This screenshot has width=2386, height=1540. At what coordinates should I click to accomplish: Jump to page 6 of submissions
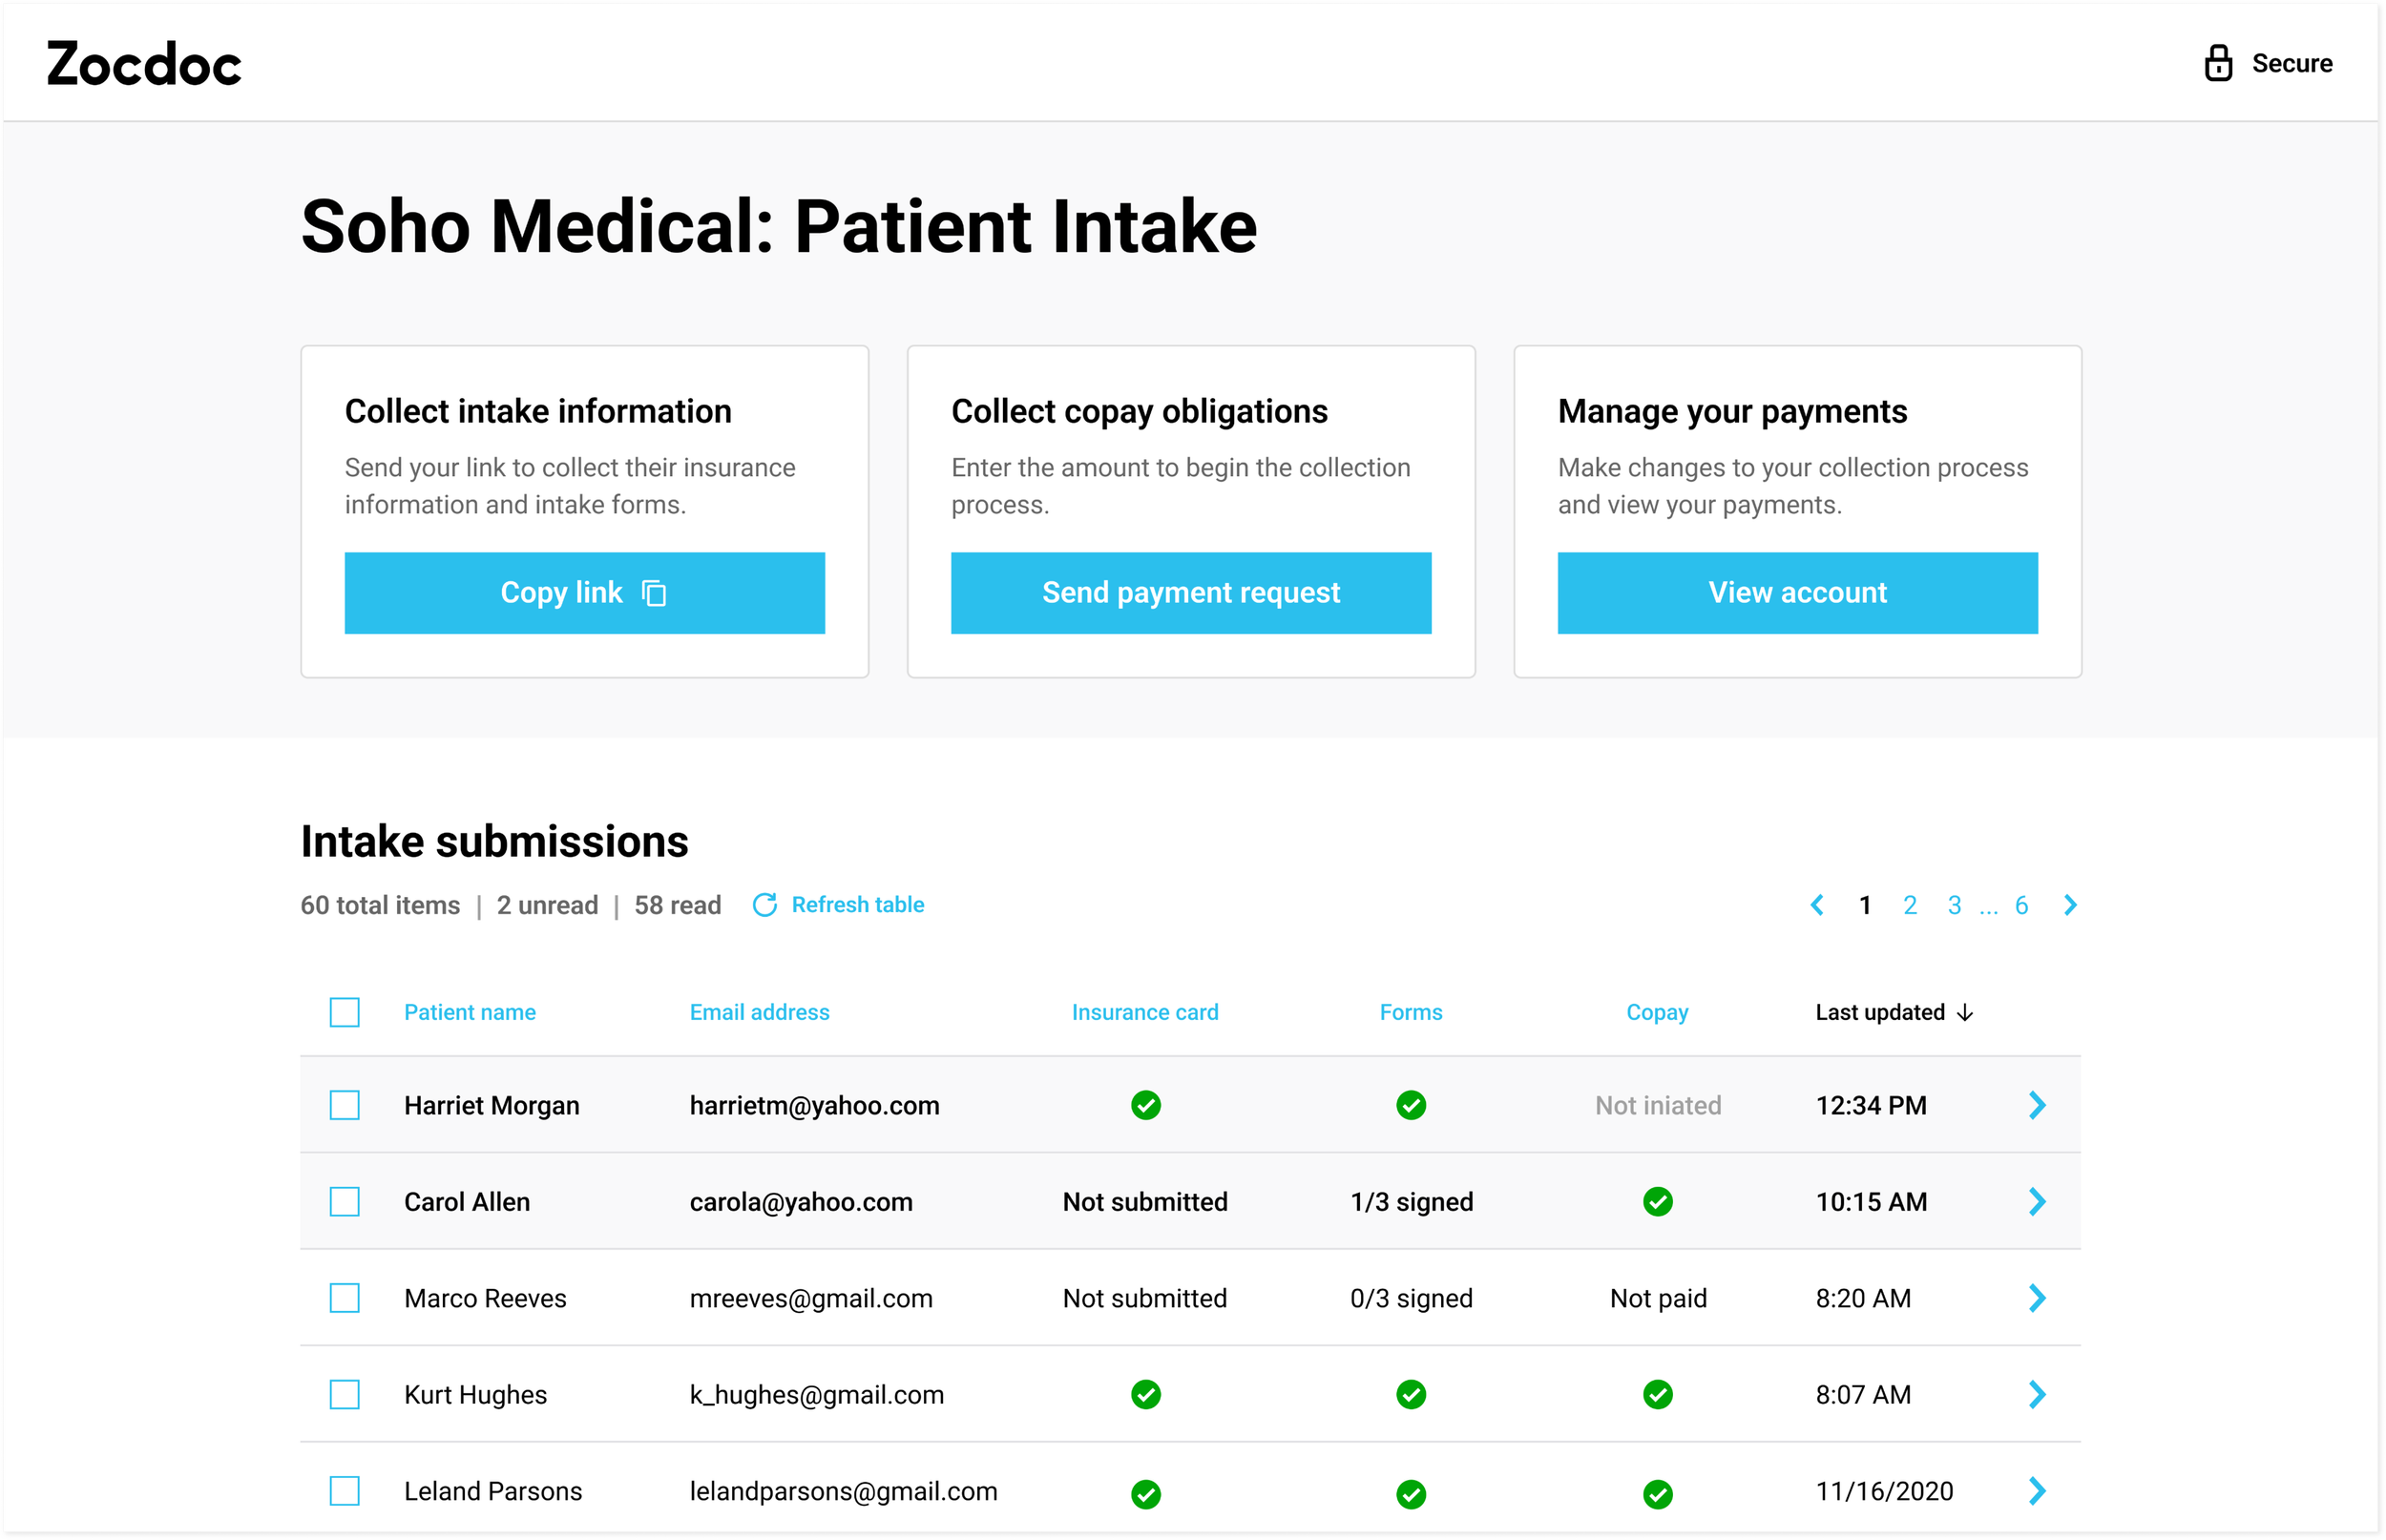point(2021,905)
